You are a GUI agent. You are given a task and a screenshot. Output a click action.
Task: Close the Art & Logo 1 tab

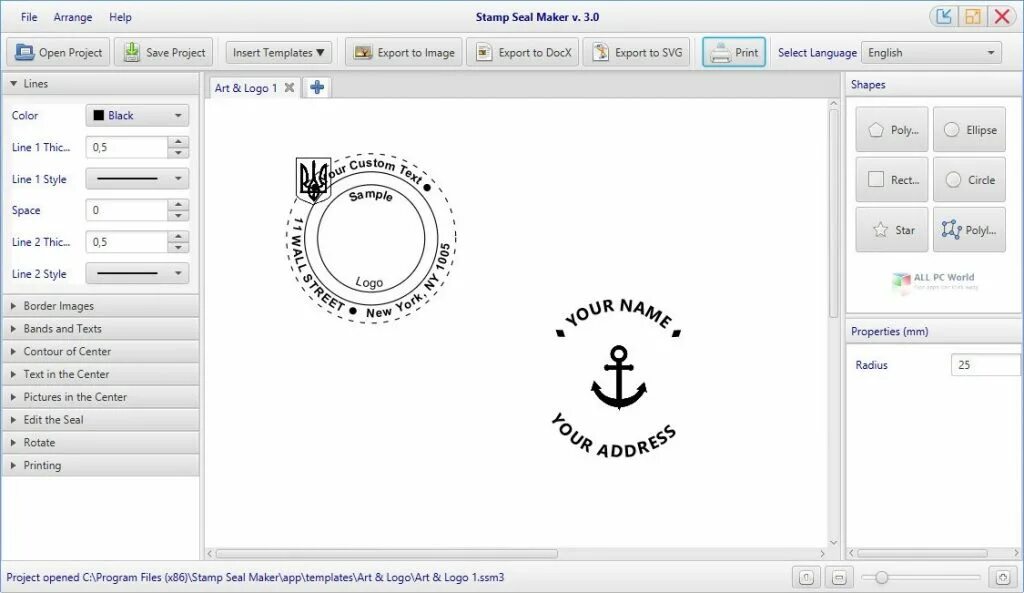[289, 88]
